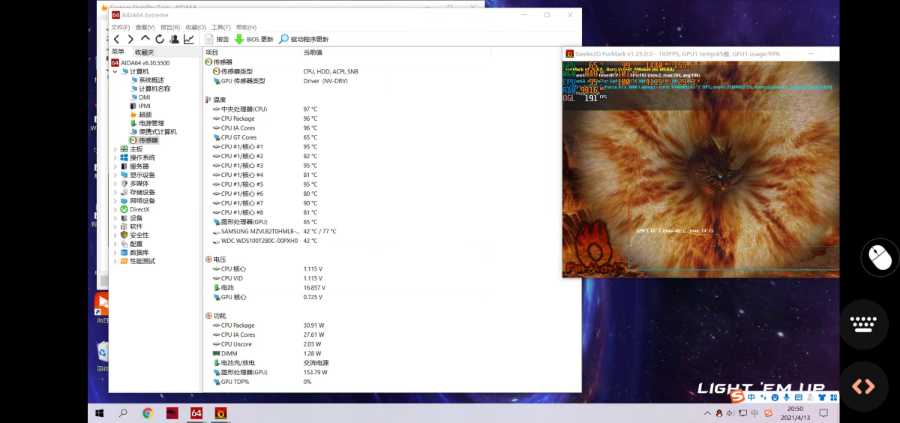Click the 配置 tree item icon
This screenshot has height=423, width=900.
[x=124, y=243]
